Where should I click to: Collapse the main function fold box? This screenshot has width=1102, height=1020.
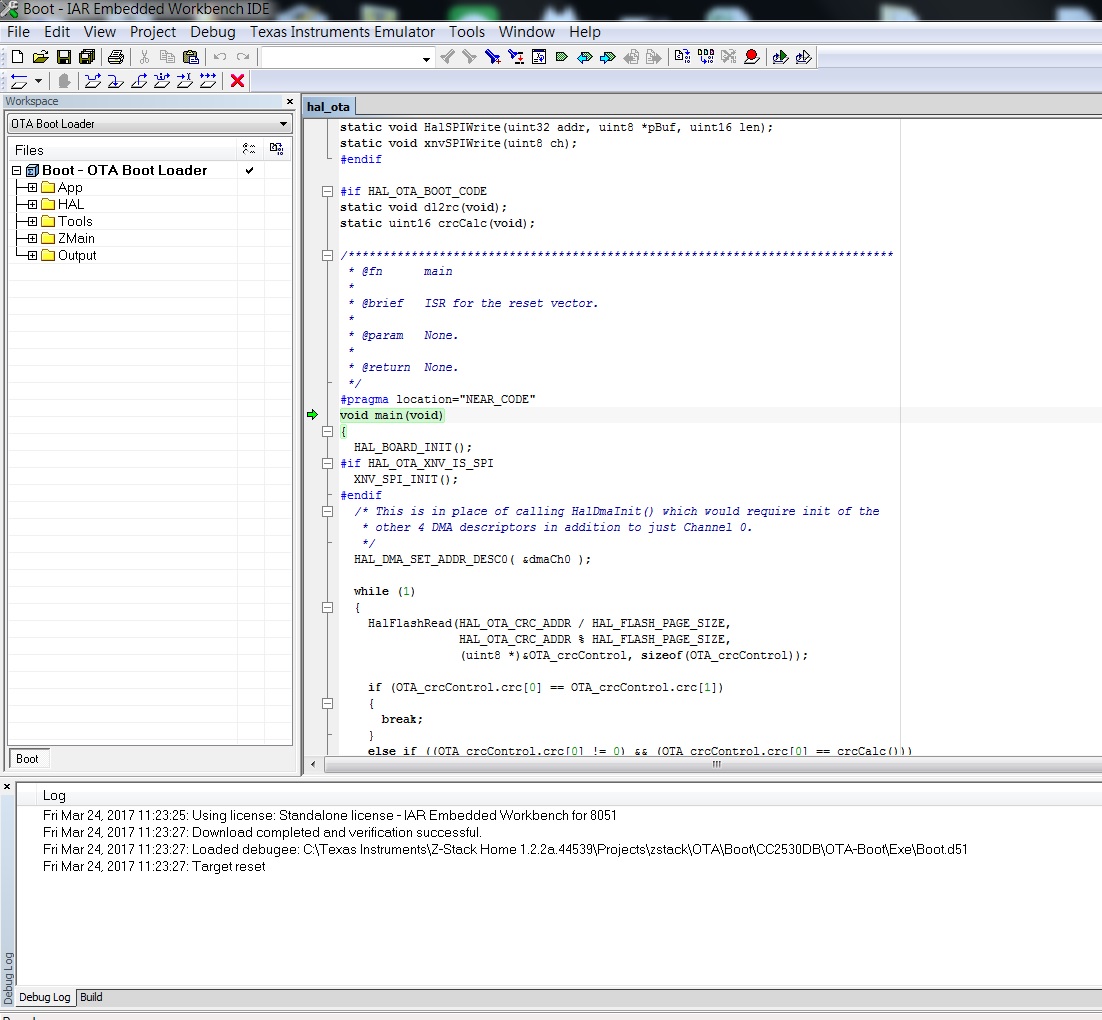point(327,431)
